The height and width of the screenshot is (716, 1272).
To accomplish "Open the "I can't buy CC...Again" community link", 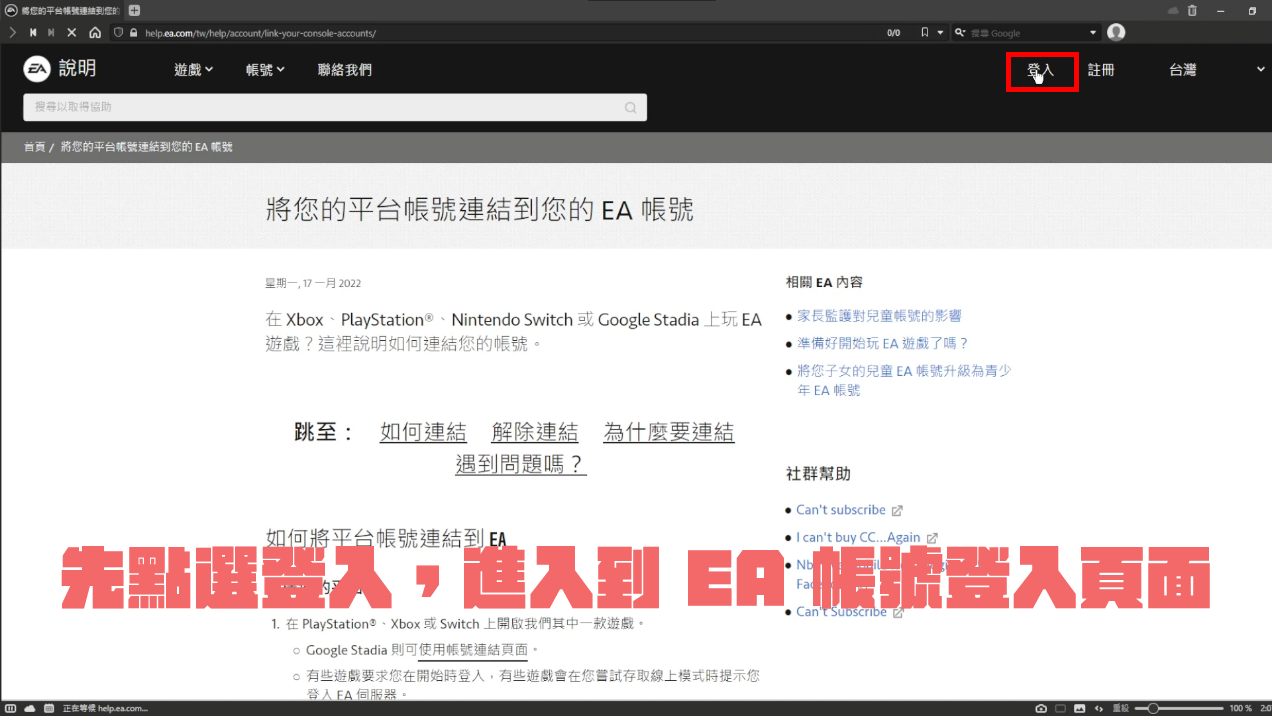I will pyautogui.click(x=859, y=538).
